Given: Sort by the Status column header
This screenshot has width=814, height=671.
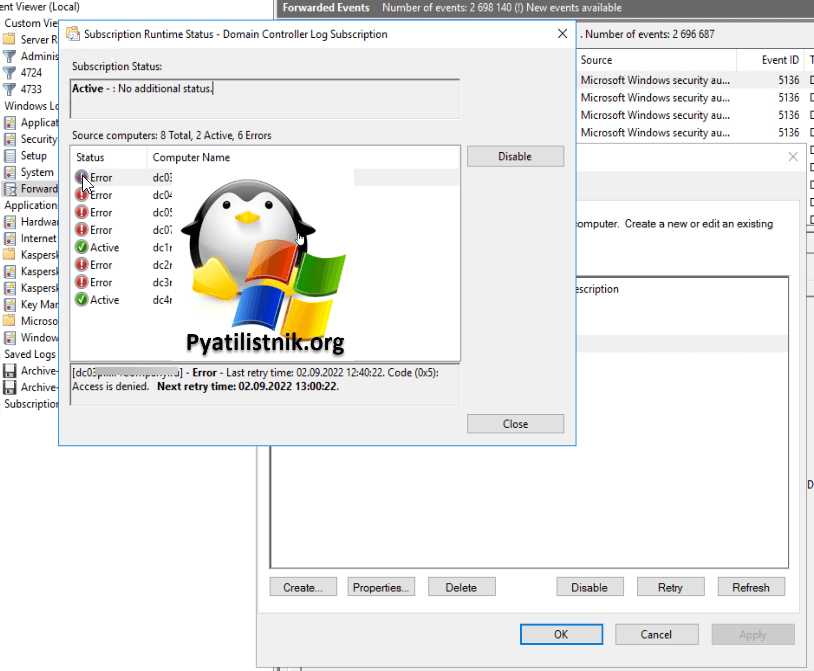Looking at the screenshot, I should pyautogui.click(x=90, y=157).
